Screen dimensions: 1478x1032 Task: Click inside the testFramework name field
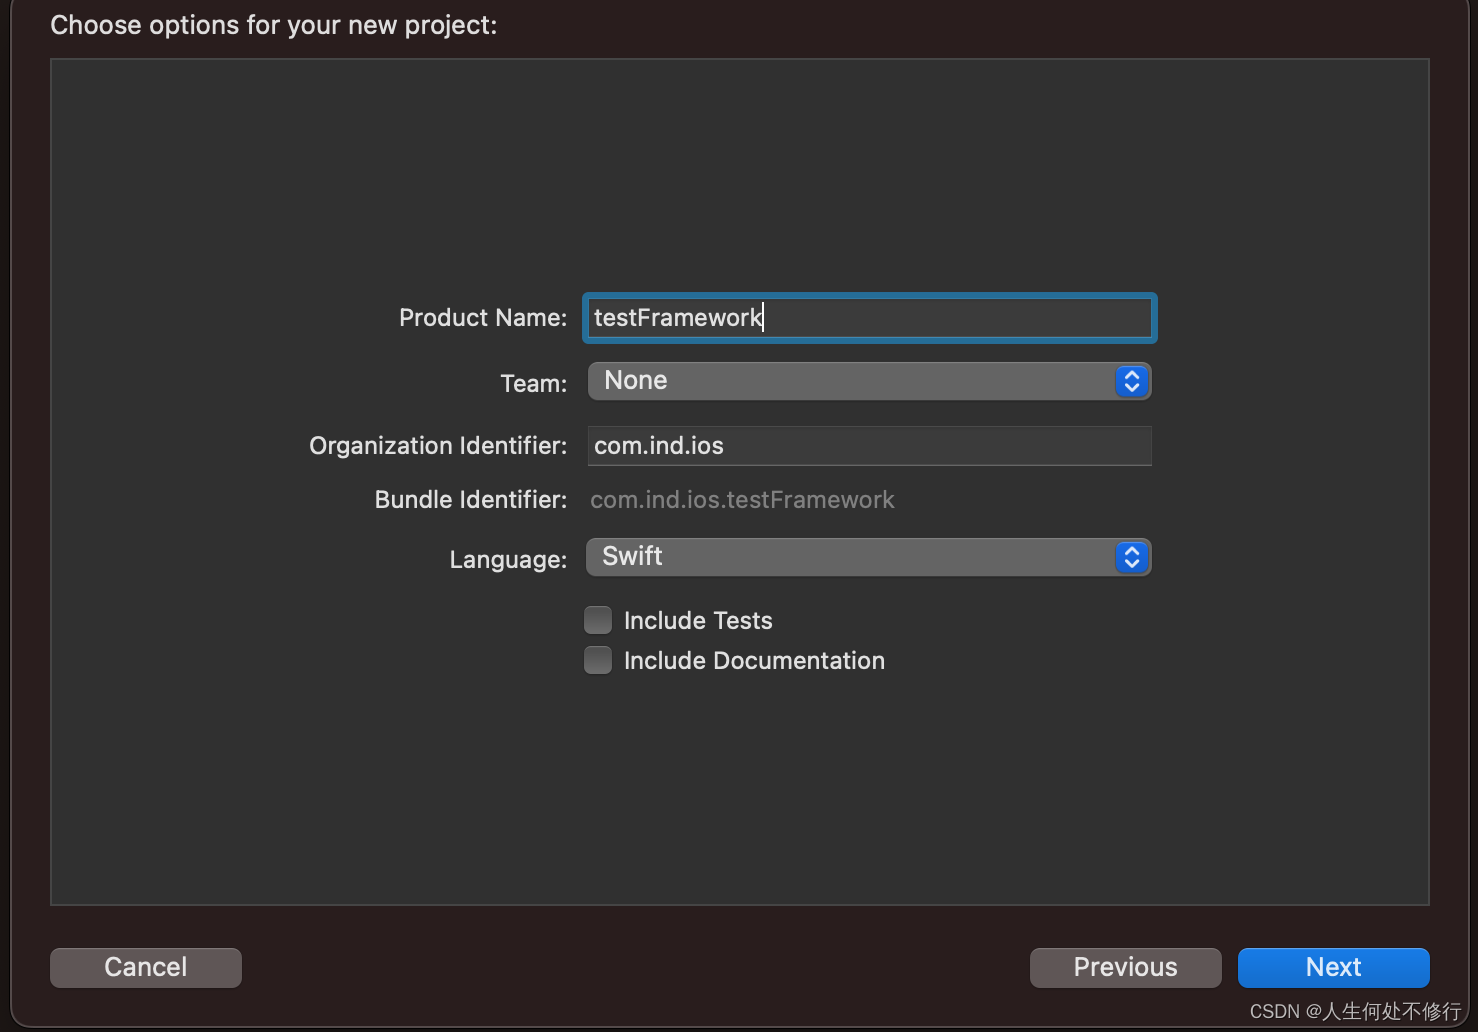(x=868, y=317)
